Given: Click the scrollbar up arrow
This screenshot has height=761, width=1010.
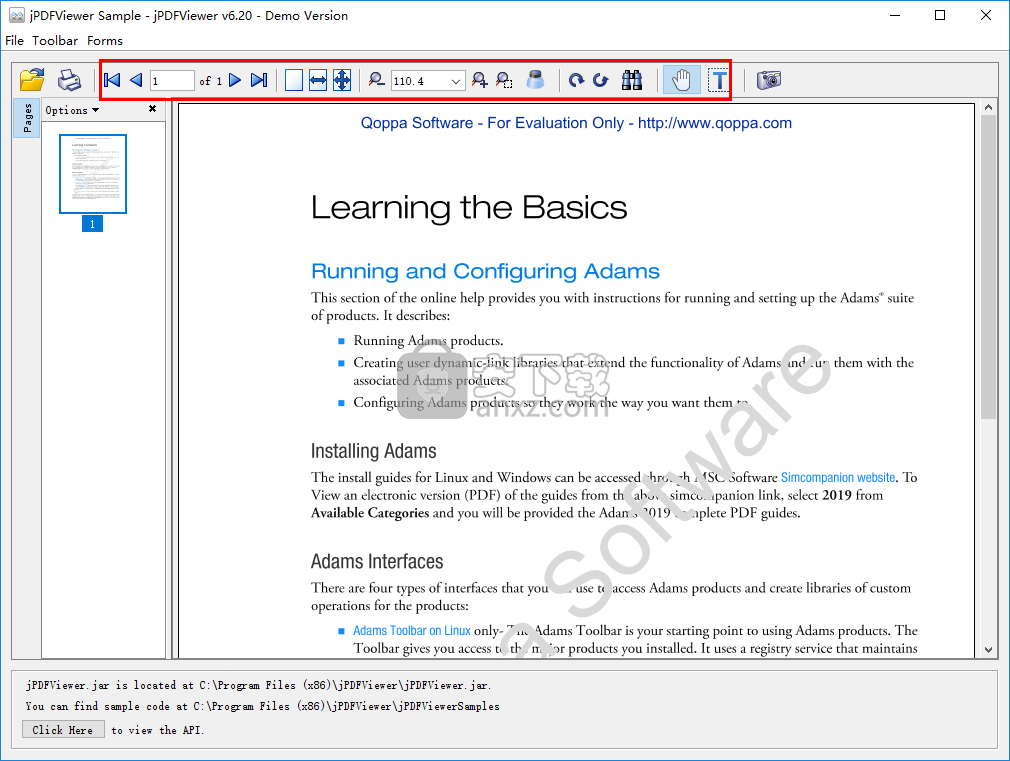Looking at the screenshot, I should point(989,108).
